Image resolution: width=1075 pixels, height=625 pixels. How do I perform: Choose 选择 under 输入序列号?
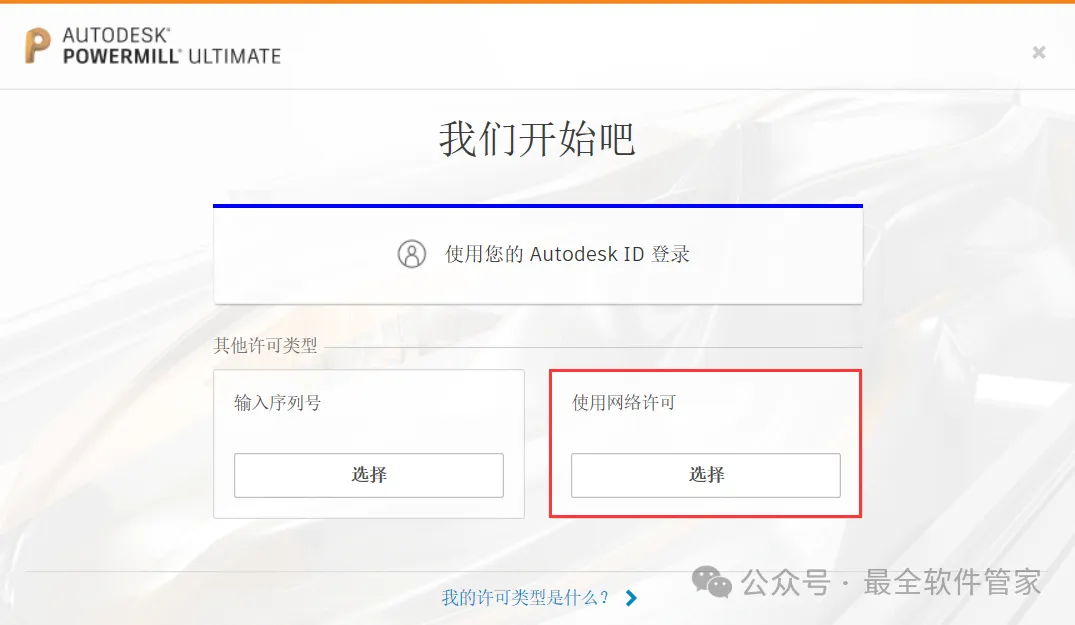pyautogui.click(x=369, y=475)
